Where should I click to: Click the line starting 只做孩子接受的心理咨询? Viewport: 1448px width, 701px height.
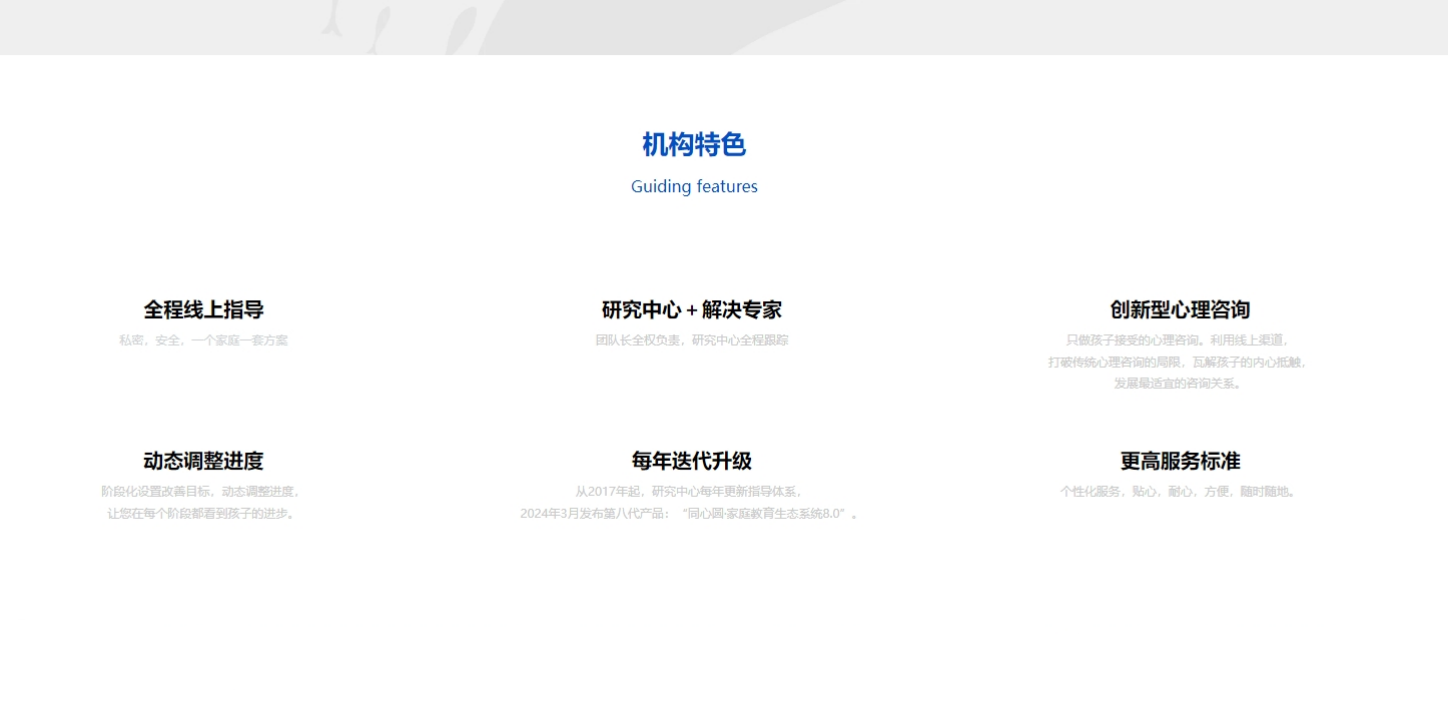click(1179, 340)
